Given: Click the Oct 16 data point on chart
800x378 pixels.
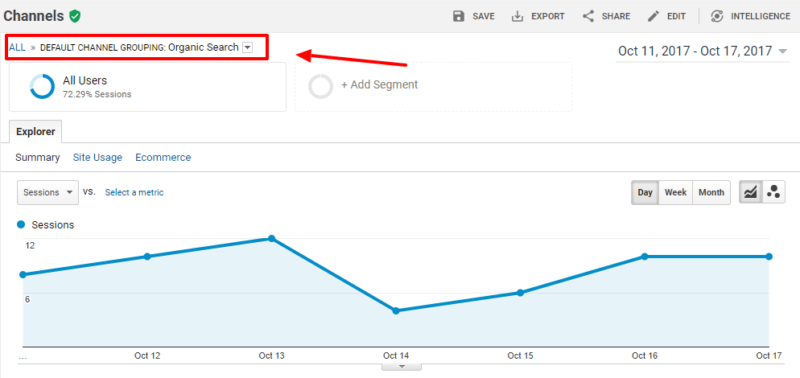Looking at the screenshot, I should 644,256.
